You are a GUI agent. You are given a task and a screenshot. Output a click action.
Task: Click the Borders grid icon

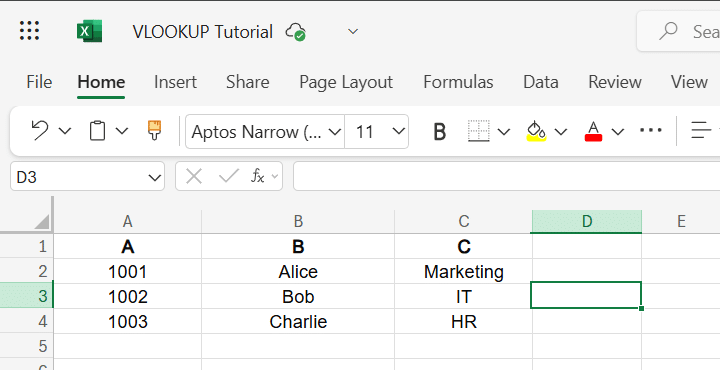click(x=478, y=131)
